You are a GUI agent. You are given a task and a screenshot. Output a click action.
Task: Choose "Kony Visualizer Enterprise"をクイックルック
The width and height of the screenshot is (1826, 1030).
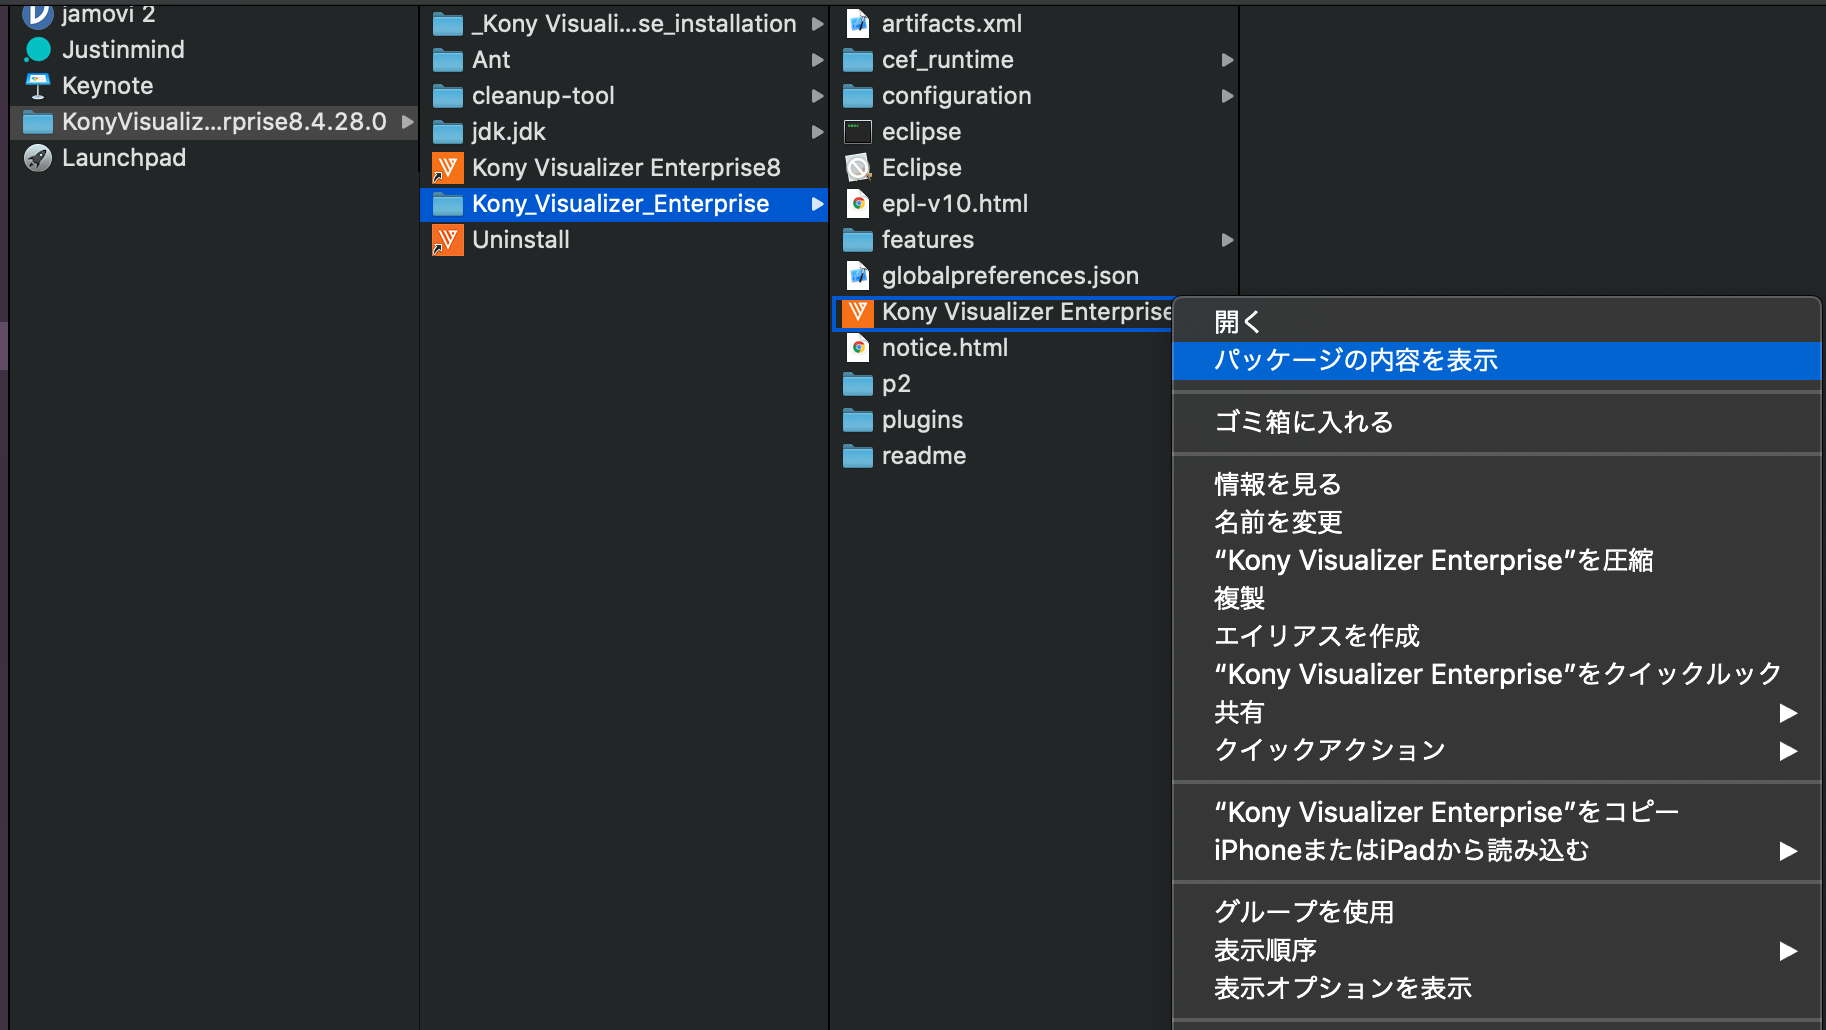coord(1496,674)
